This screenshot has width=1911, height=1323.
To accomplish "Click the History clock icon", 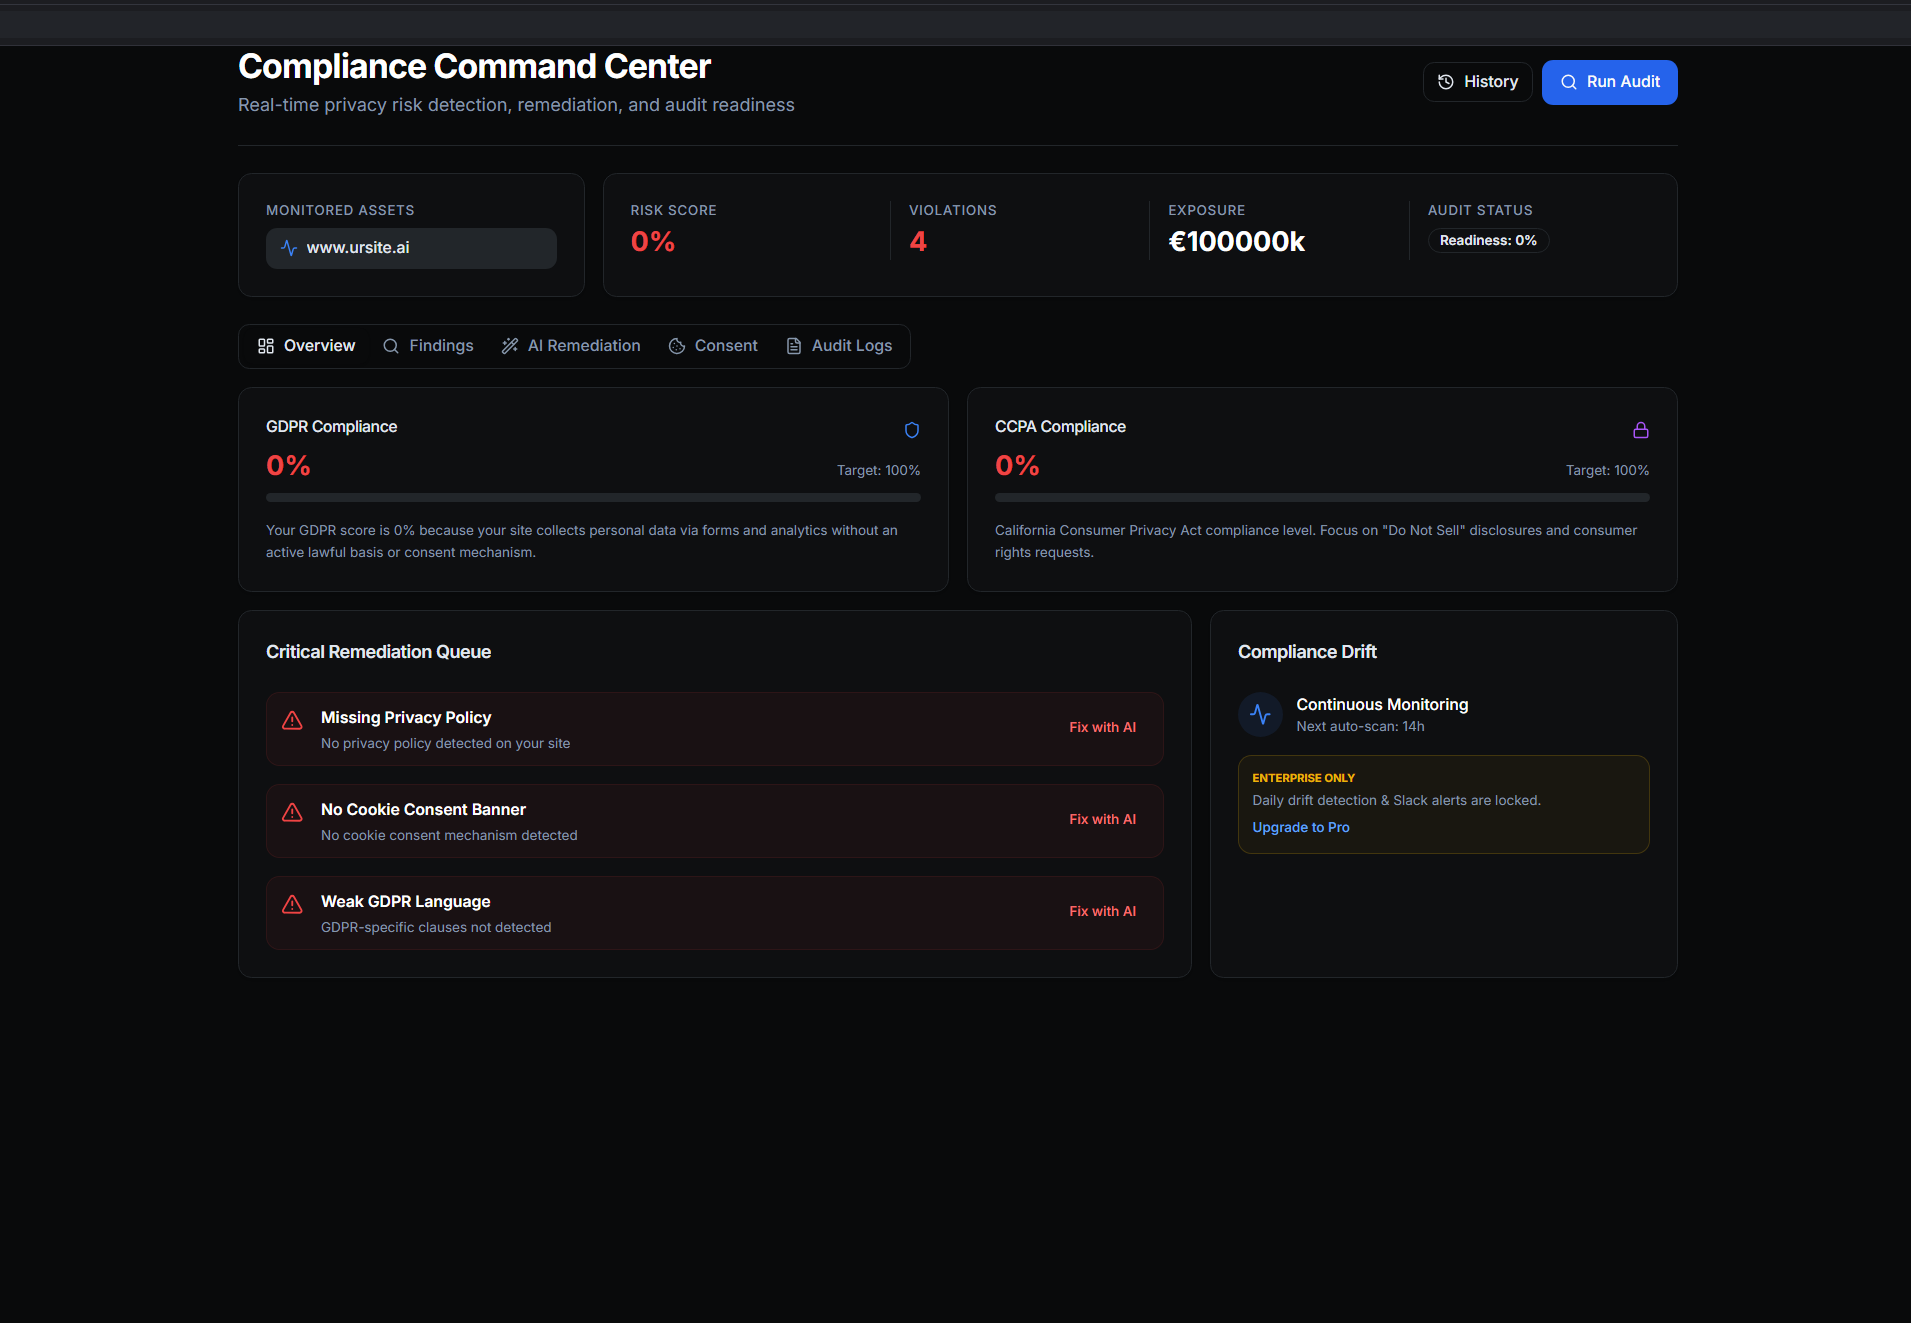I will click(1446, 82).
